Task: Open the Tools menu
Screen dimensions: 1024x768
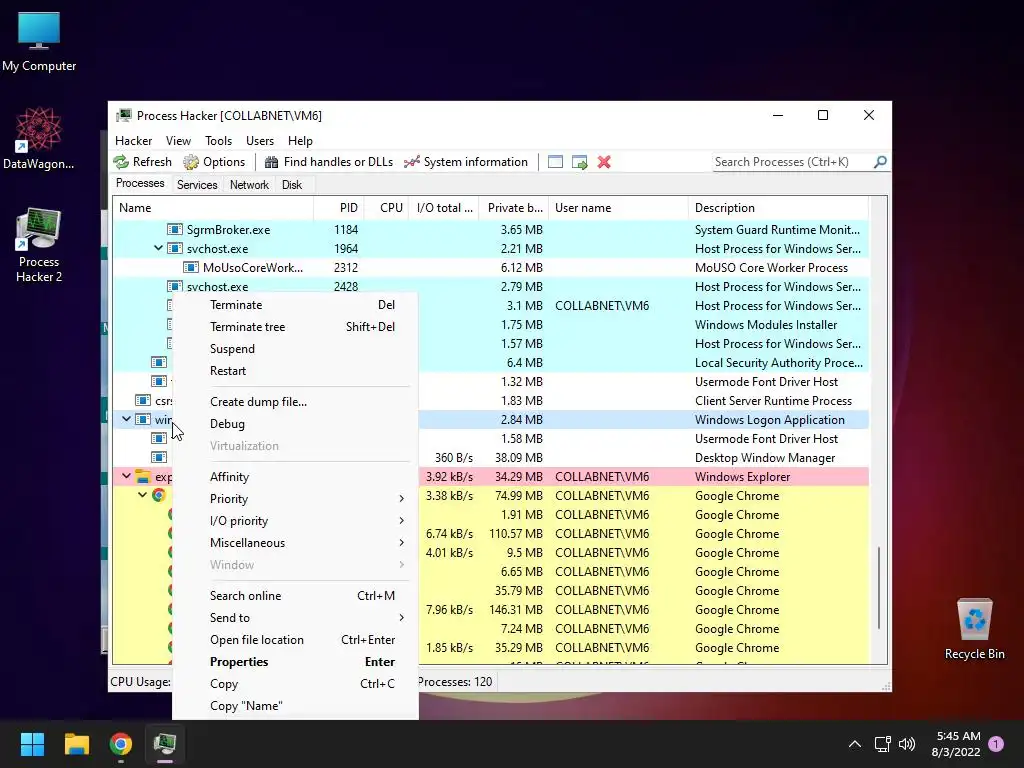Action: tap(218, 140)
